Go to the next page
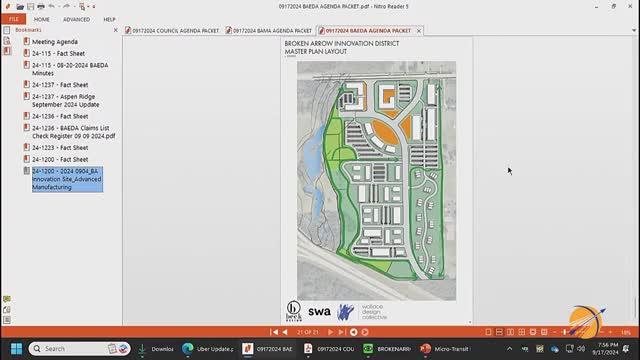Screen dimensions: 640x360 tap(330, 332)
